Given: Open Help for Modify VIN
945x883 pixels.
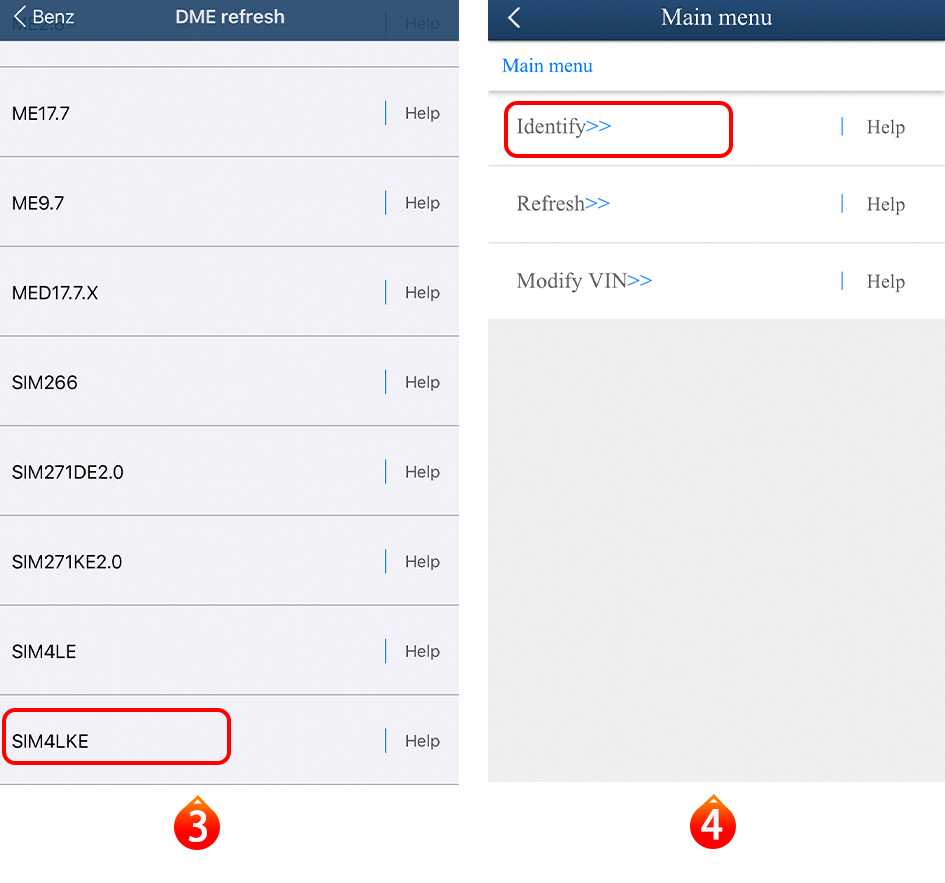Looking at the screenshot, I should 885,281.
